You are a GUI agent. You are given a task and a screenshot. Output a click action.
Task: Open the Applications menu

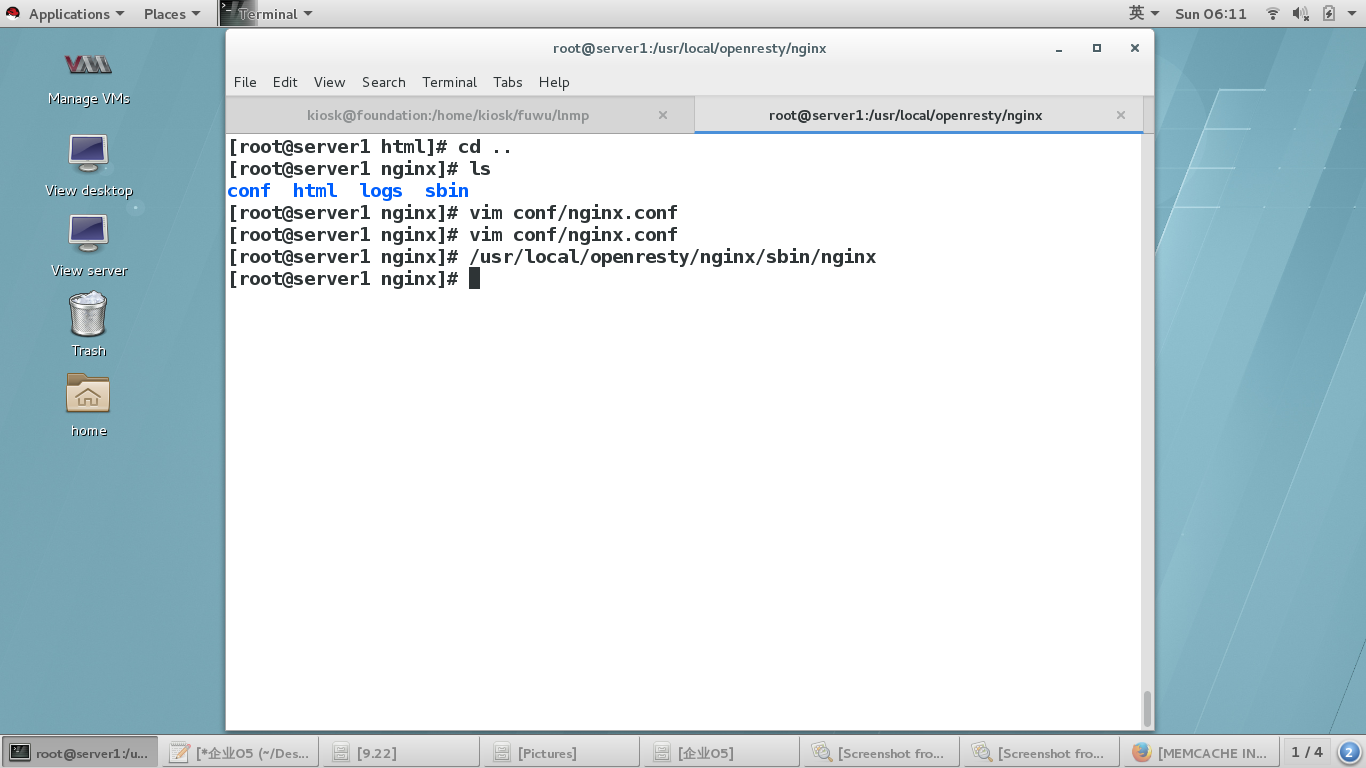coord(76,14)
